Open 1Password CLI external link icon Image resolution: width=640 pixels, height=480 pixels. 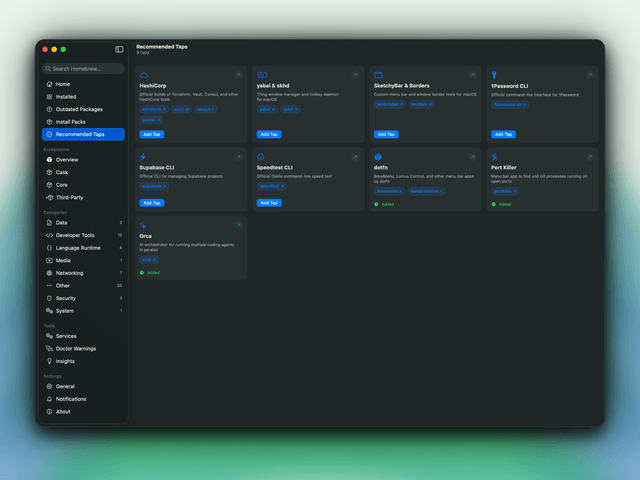click(x=590, y=75)
